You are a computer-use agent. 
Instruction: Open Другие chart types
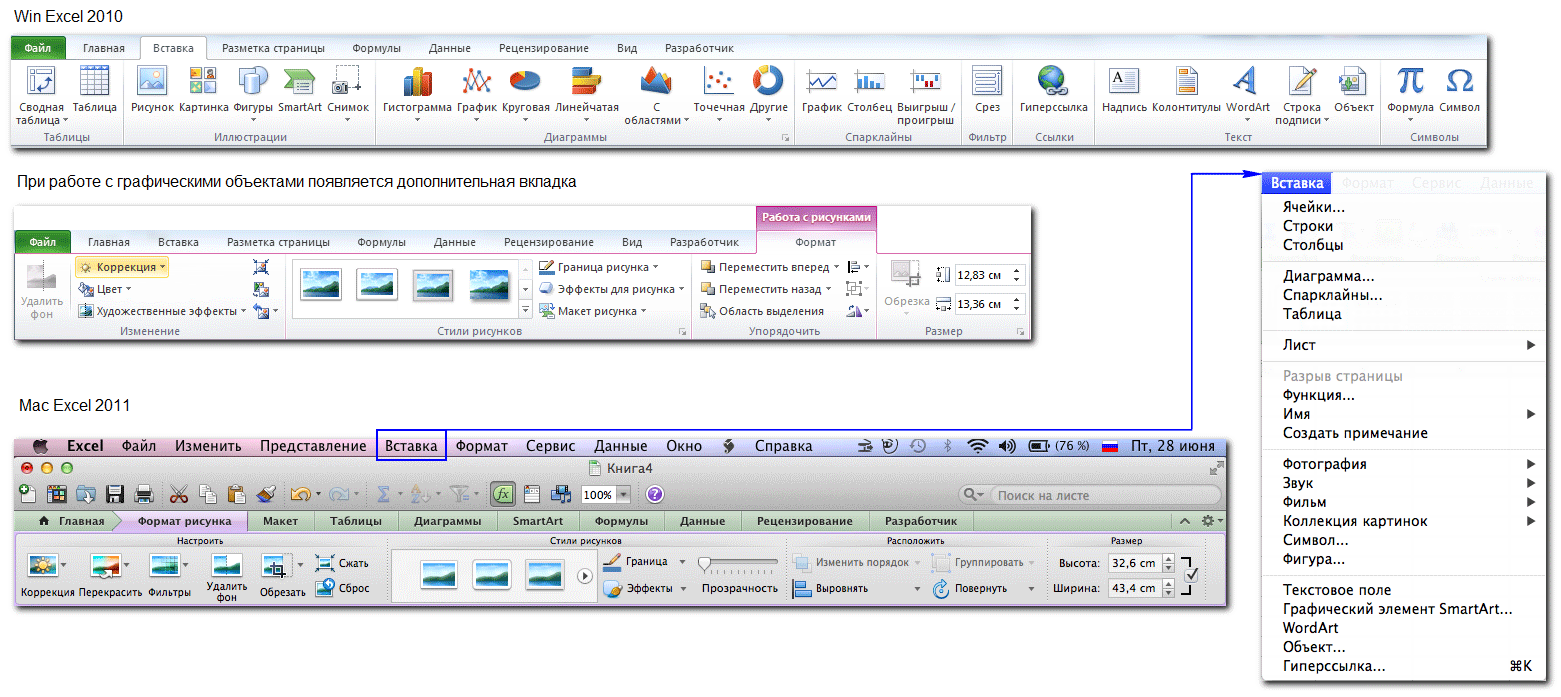[768, 80]
